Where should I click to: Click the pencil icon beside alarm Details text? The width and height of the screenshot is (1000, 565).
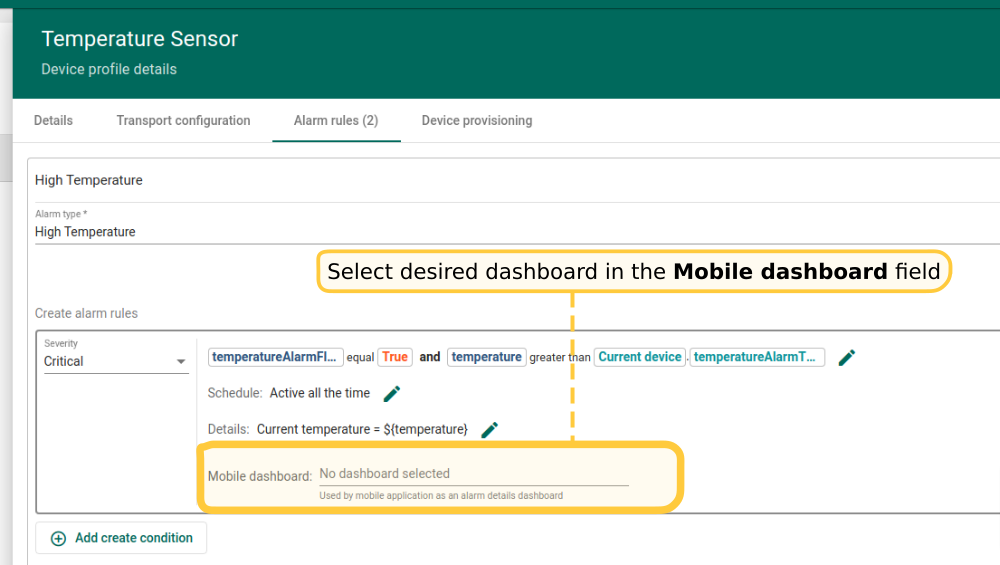coord(489,429)
